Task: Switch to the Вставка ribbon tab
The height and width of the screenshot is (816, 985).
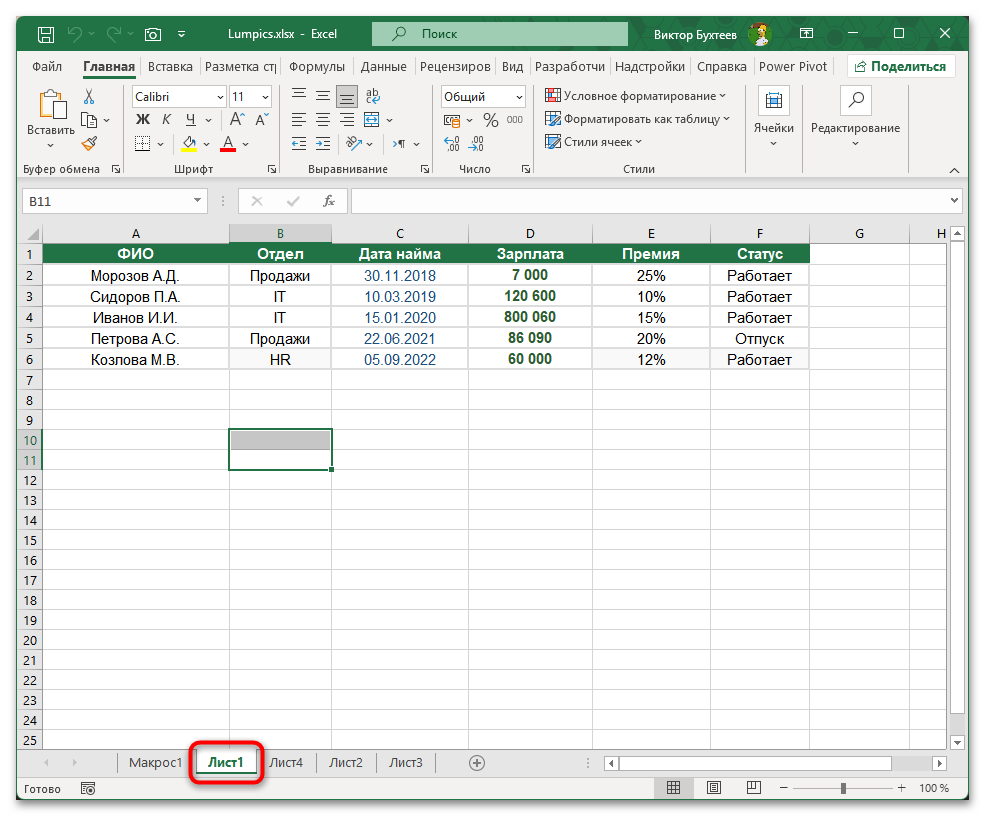Action: tap(169, 66)
